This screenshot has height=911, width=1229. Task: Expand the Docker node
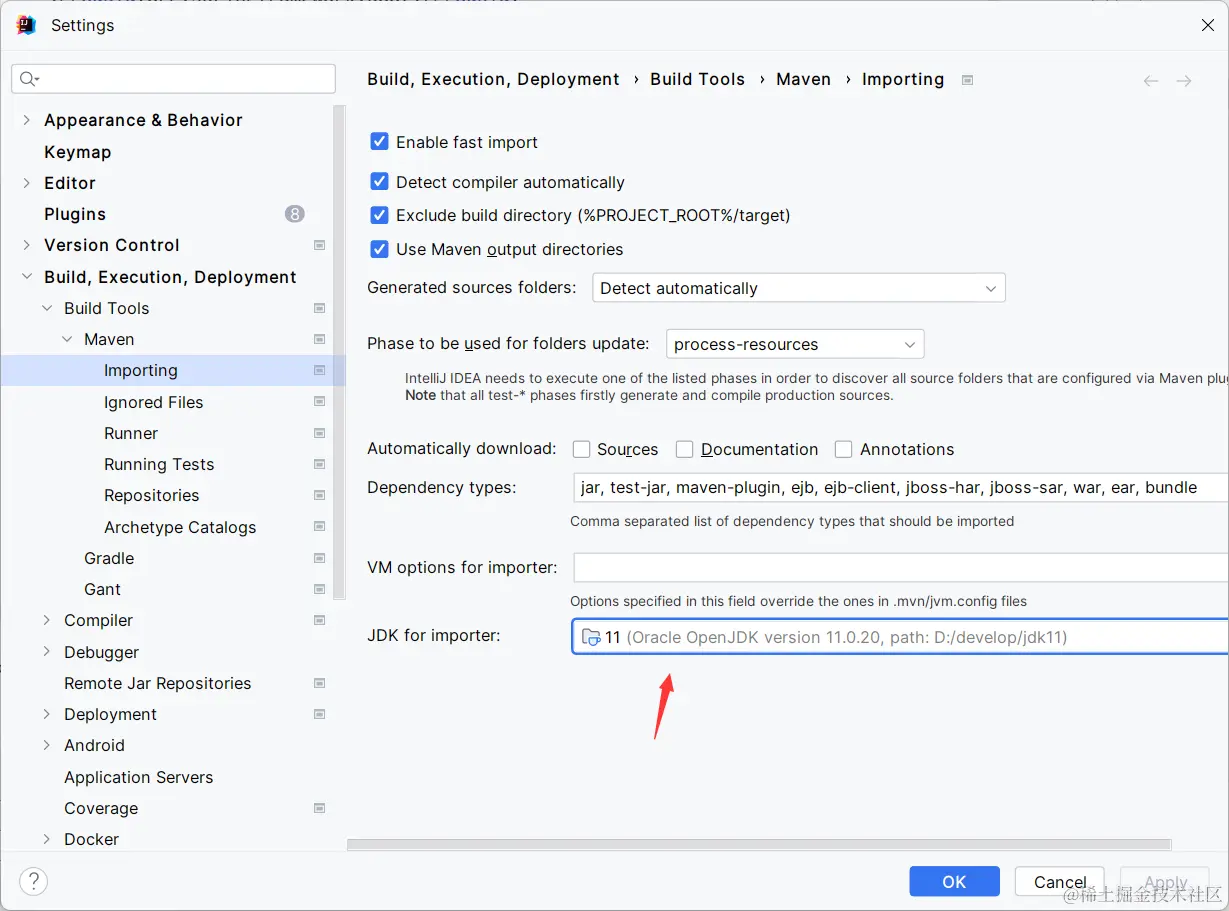(46, 839)
